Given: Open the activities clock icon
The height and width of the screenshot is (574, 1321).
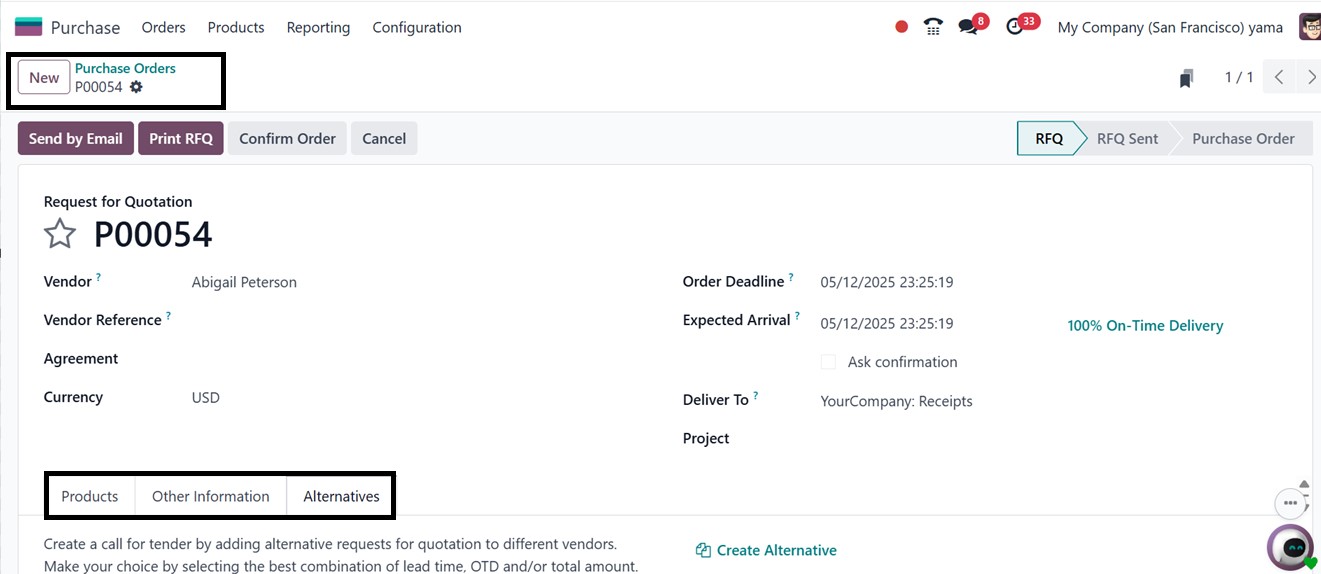Looking at the screenshot, I should coord(1015,27).
